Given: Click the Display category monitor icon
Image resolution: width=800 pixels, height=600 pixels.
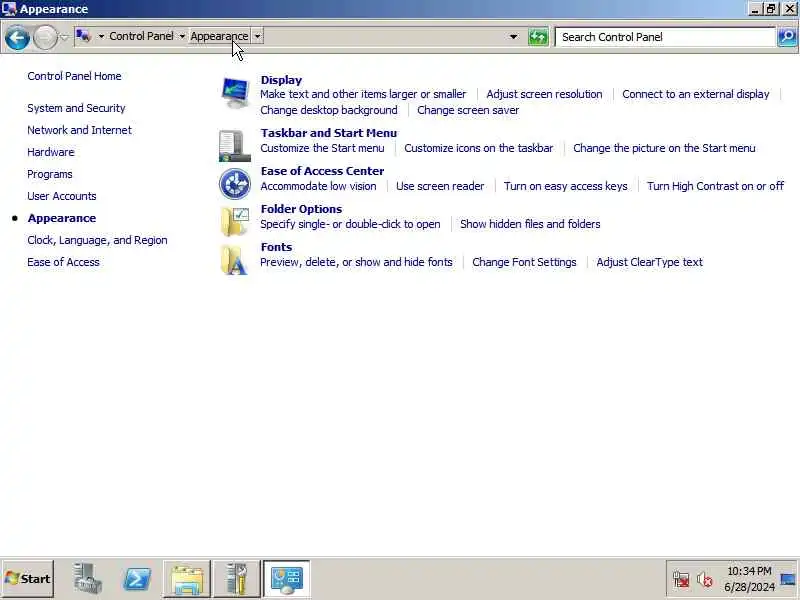Looking at the screenshot, I should 235,92.
